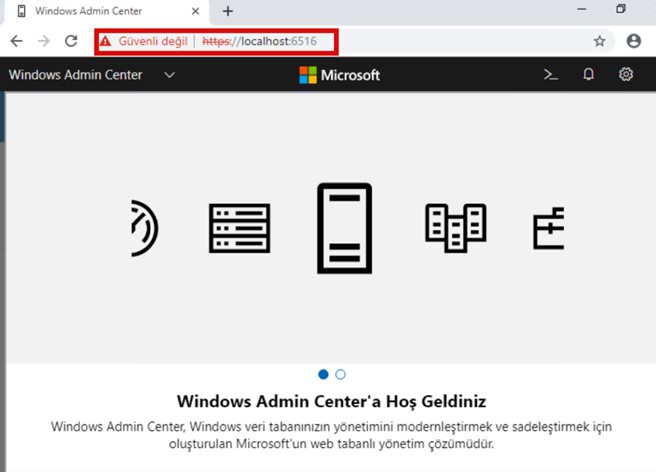The width and height of the screenshot is (656, 472).
Task: Bookmark the page with the star icon
Action: click(600, 41)
